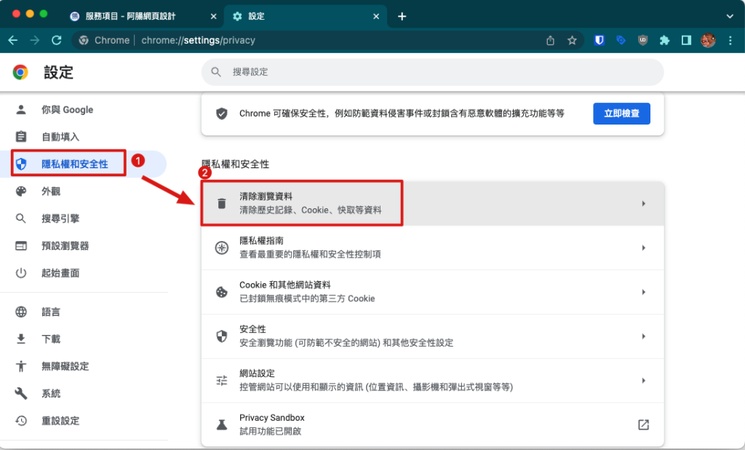Open 清除瀏覽資料 row
Image resolution: width=745 pixels, height=450 pixels.
tap(432, 203)
